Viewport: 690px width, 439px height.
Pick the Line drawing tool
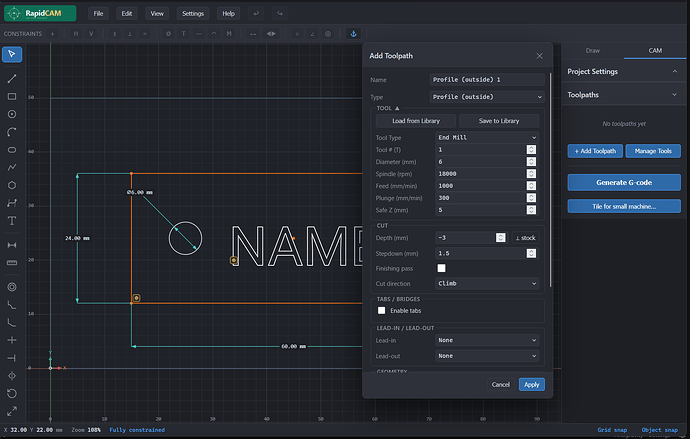coord(12,79)
